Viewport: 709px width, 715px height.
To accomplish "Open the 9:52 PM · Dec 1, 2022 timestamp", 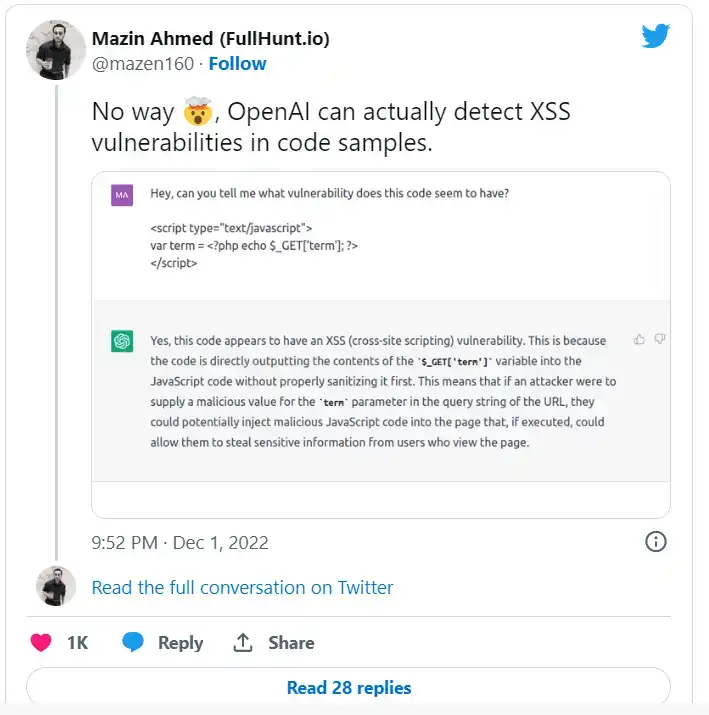I will (x=179, y=543).
